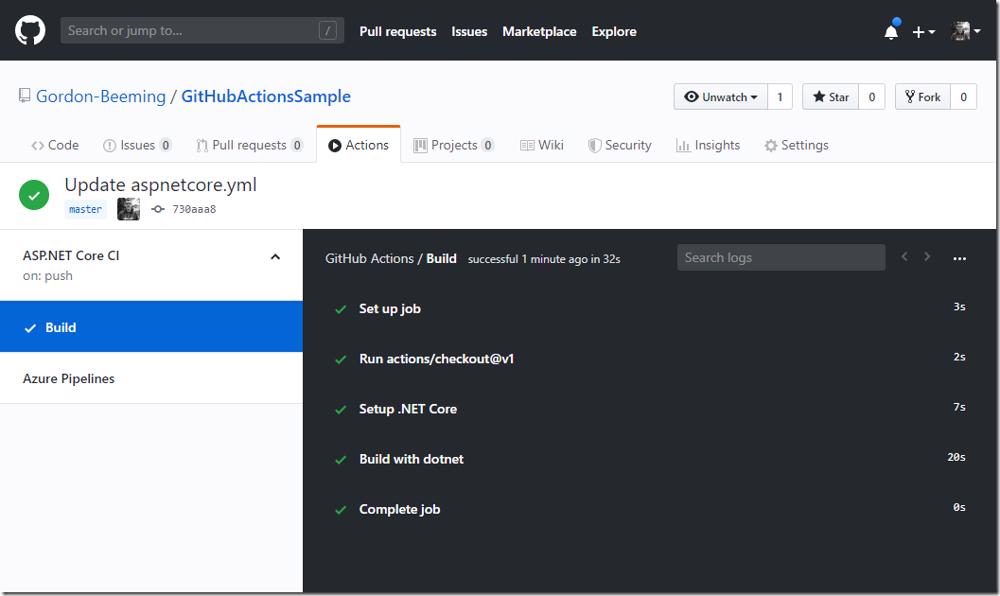Open the GitHubActionsSample repository link
This screenshot has height=596, width=1000.
point(266,96)
